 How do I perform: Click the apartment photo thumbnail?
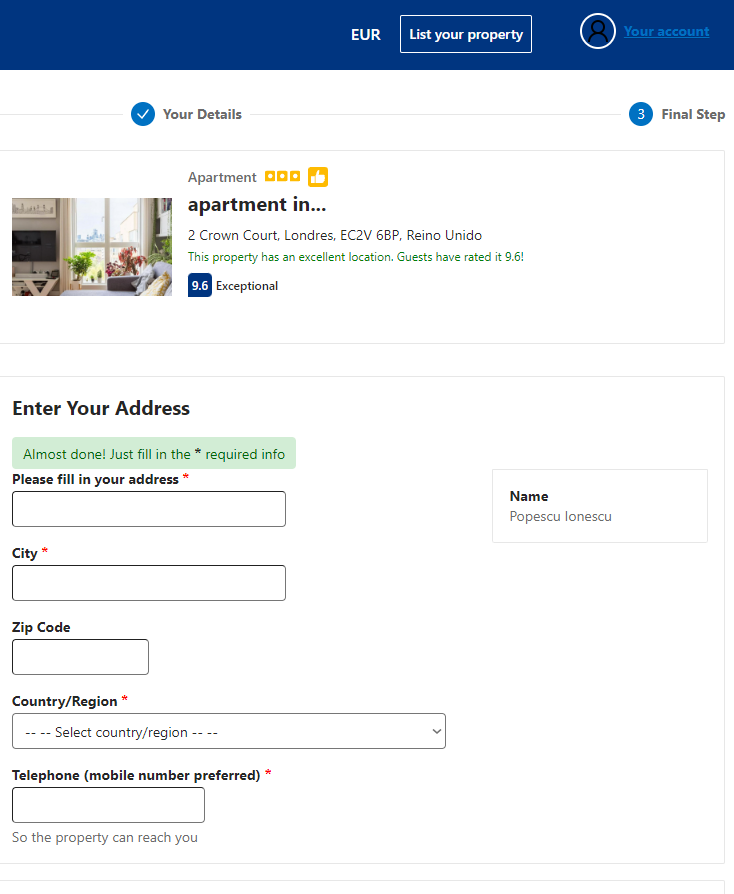click(x=92, y=247)
